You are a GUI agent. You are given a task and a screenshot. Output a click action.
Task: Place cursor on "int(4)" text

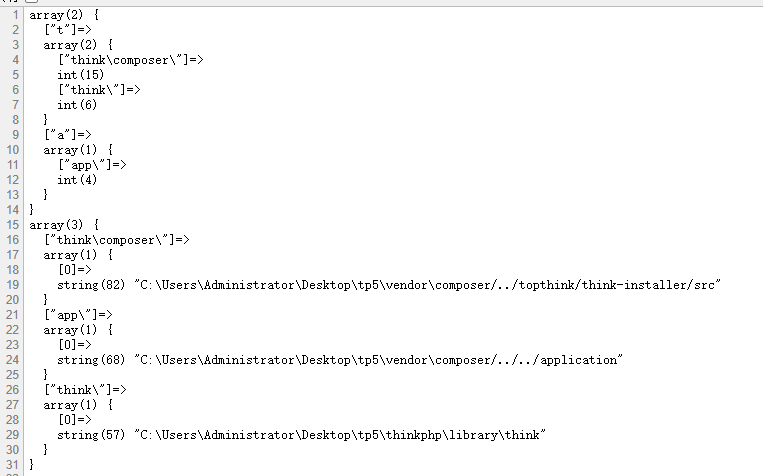point(77,180)
